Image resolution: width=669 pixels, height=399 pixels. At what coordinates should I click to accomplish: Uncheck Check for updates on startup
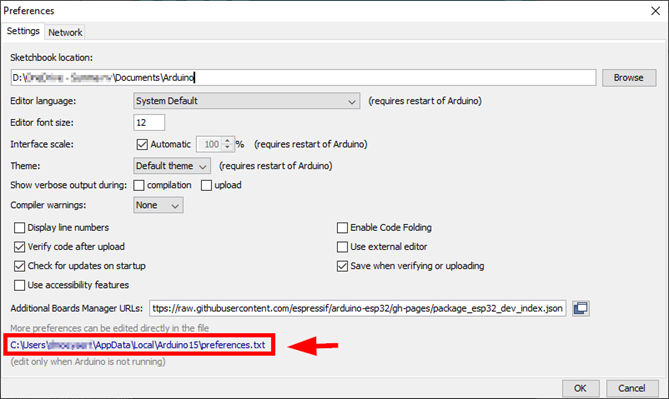(19, 266)
